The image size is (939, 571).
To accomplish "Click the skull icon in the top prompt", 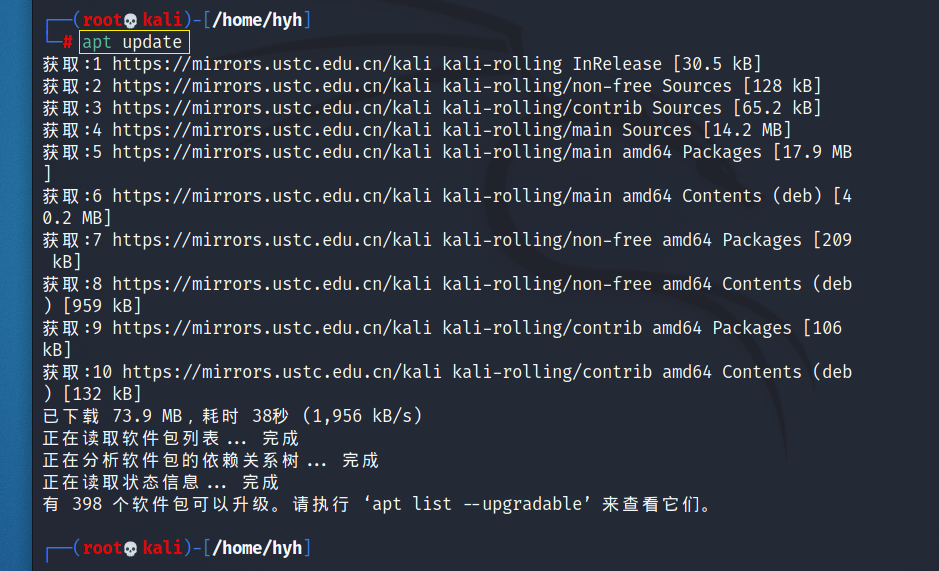I will point(130,20).
